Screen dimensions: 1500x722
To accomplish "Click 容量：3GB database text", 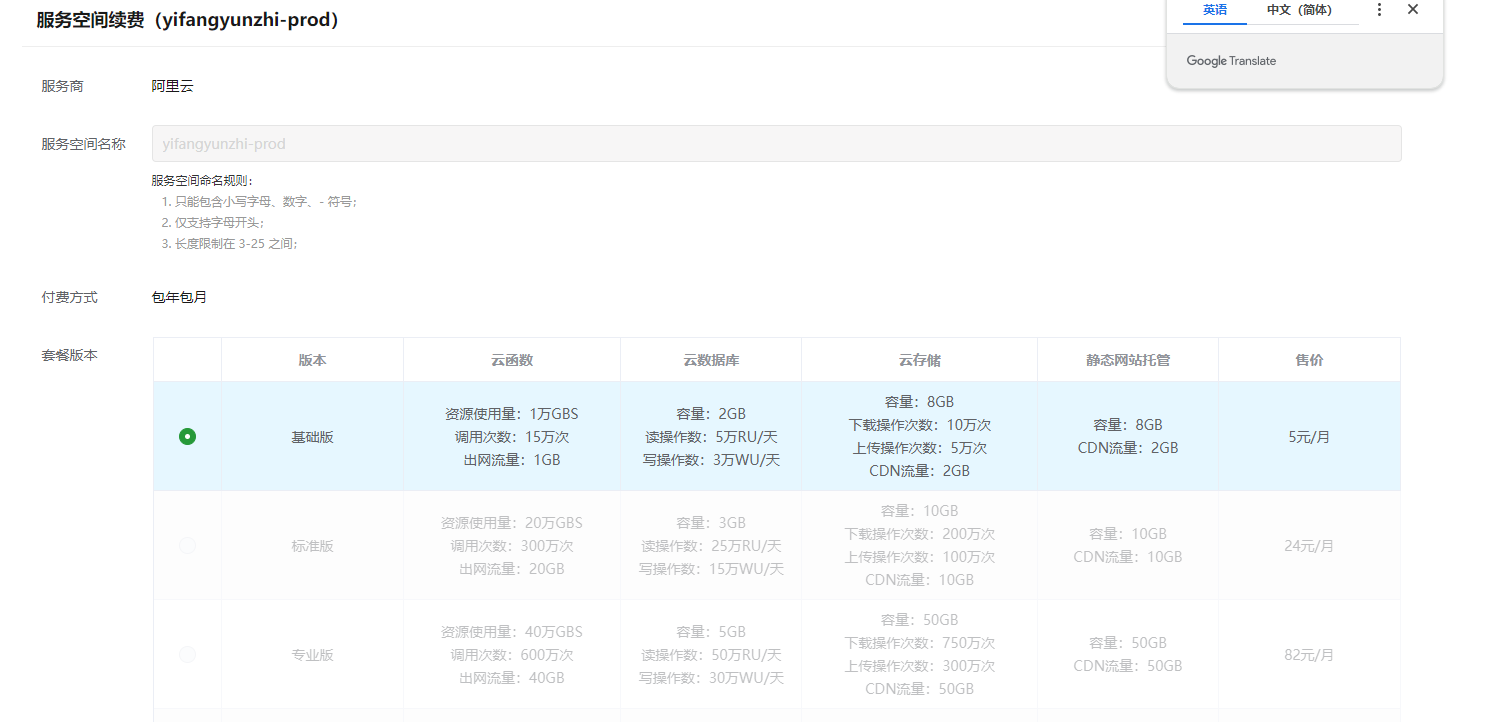I will point(711,523).
